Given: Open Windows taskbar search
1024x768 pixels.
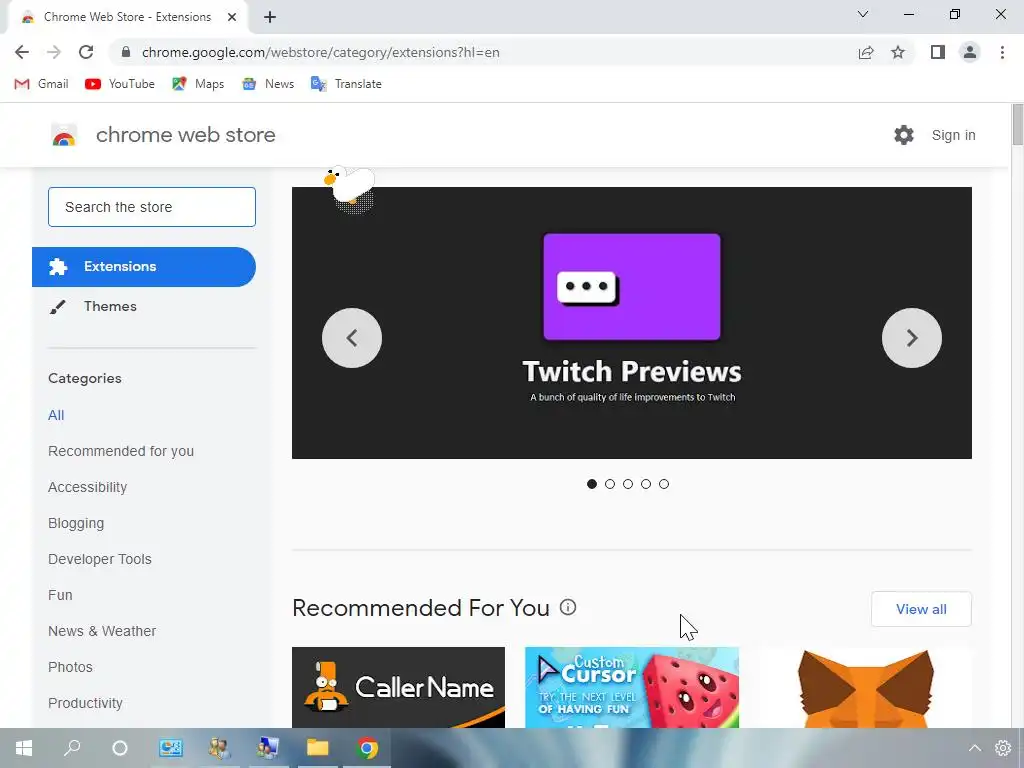Looking at the screenshot, I should [x=72, y=748].
